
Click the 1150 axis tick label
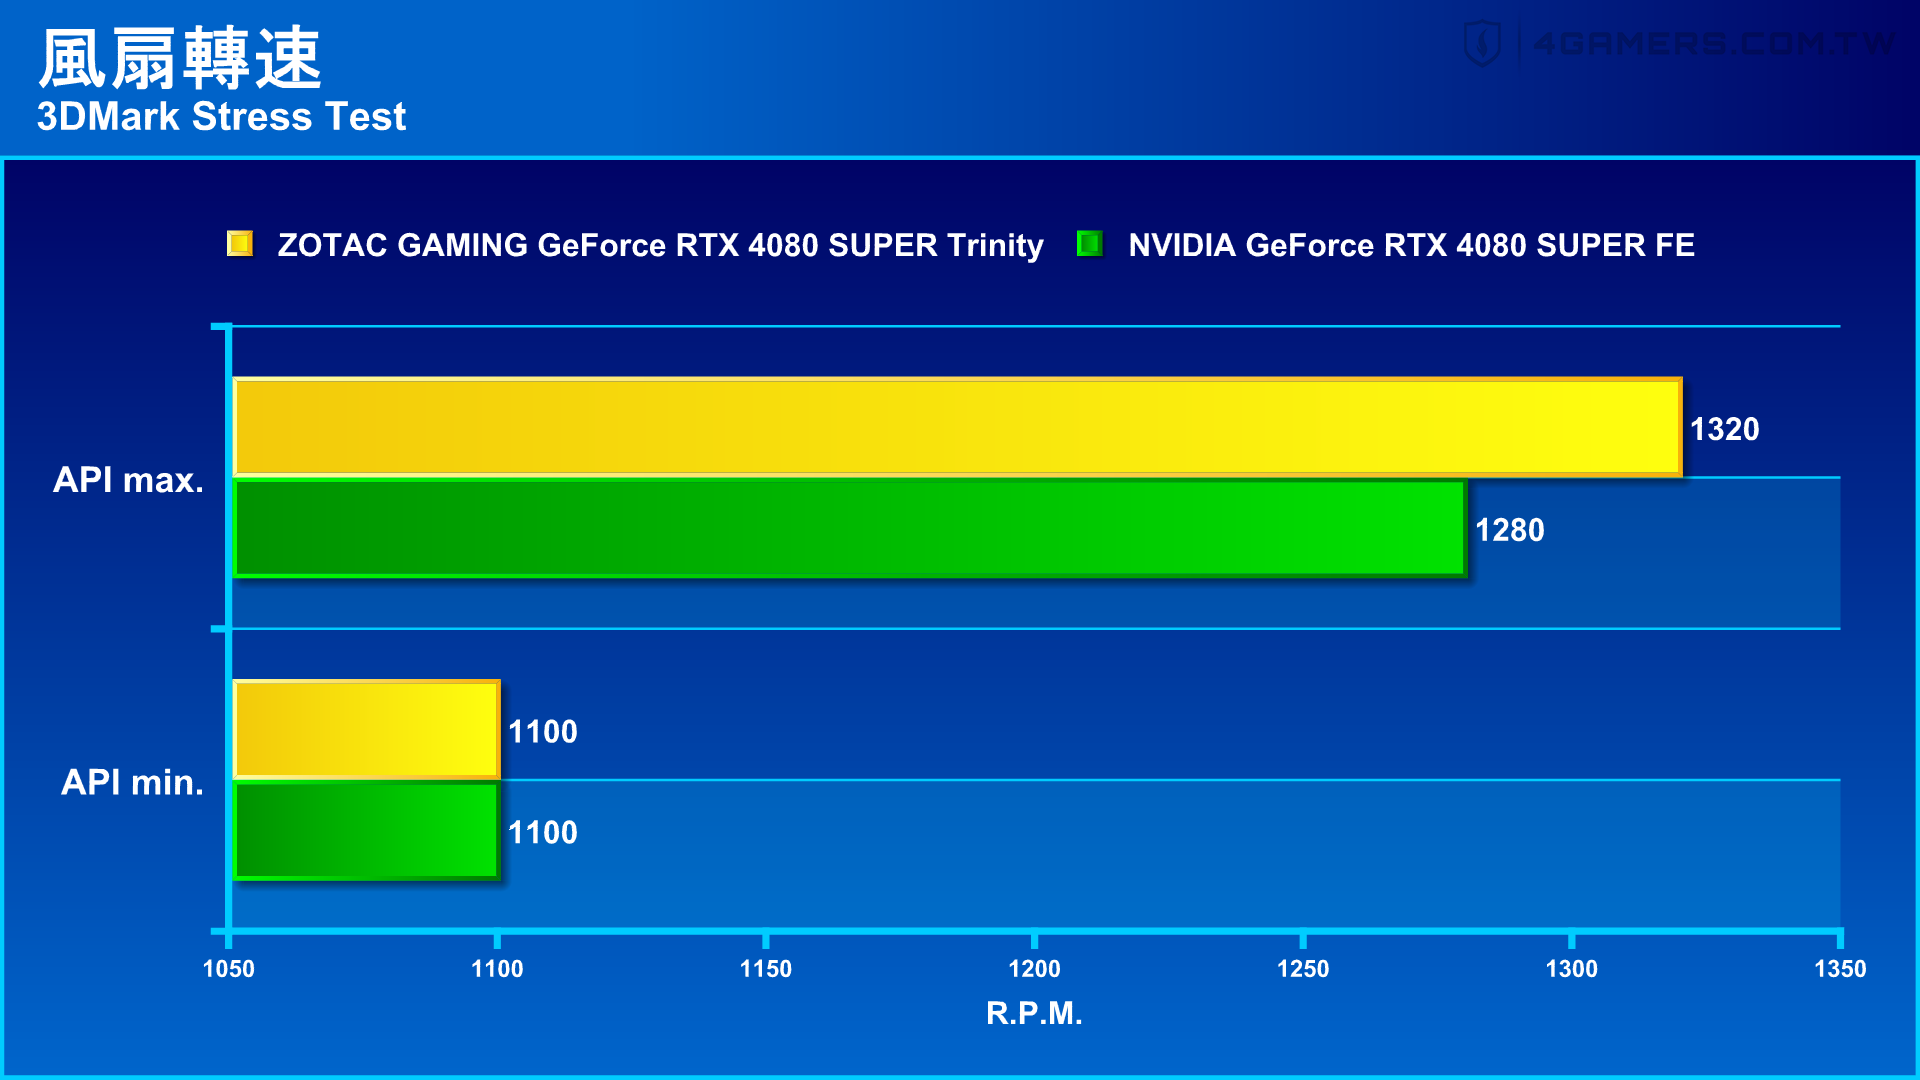point(765,969)
